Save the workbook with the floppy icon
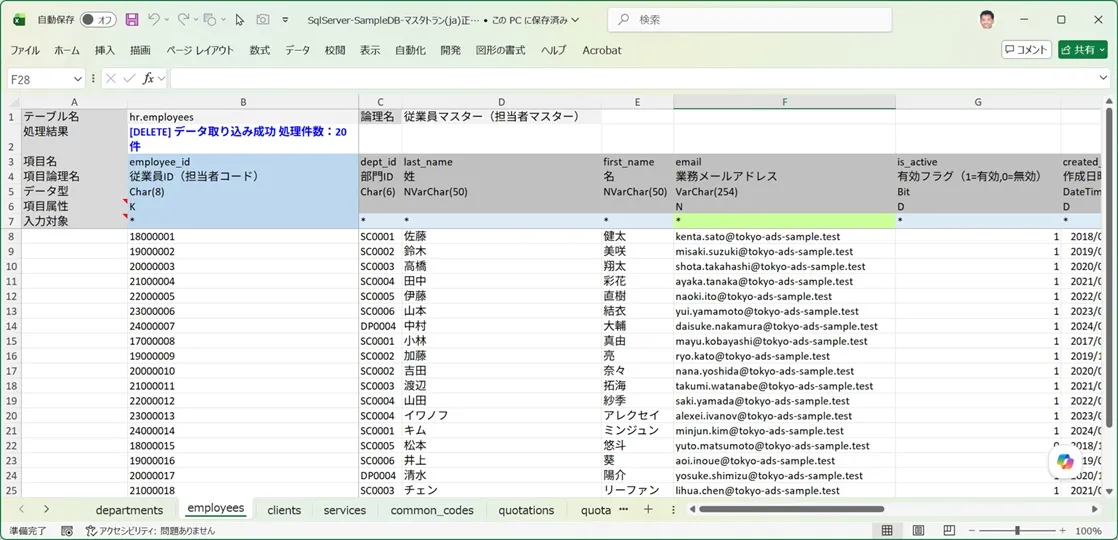Viewport: 1118px width, 540px height. pyautogui.click(x=132, y=20)
